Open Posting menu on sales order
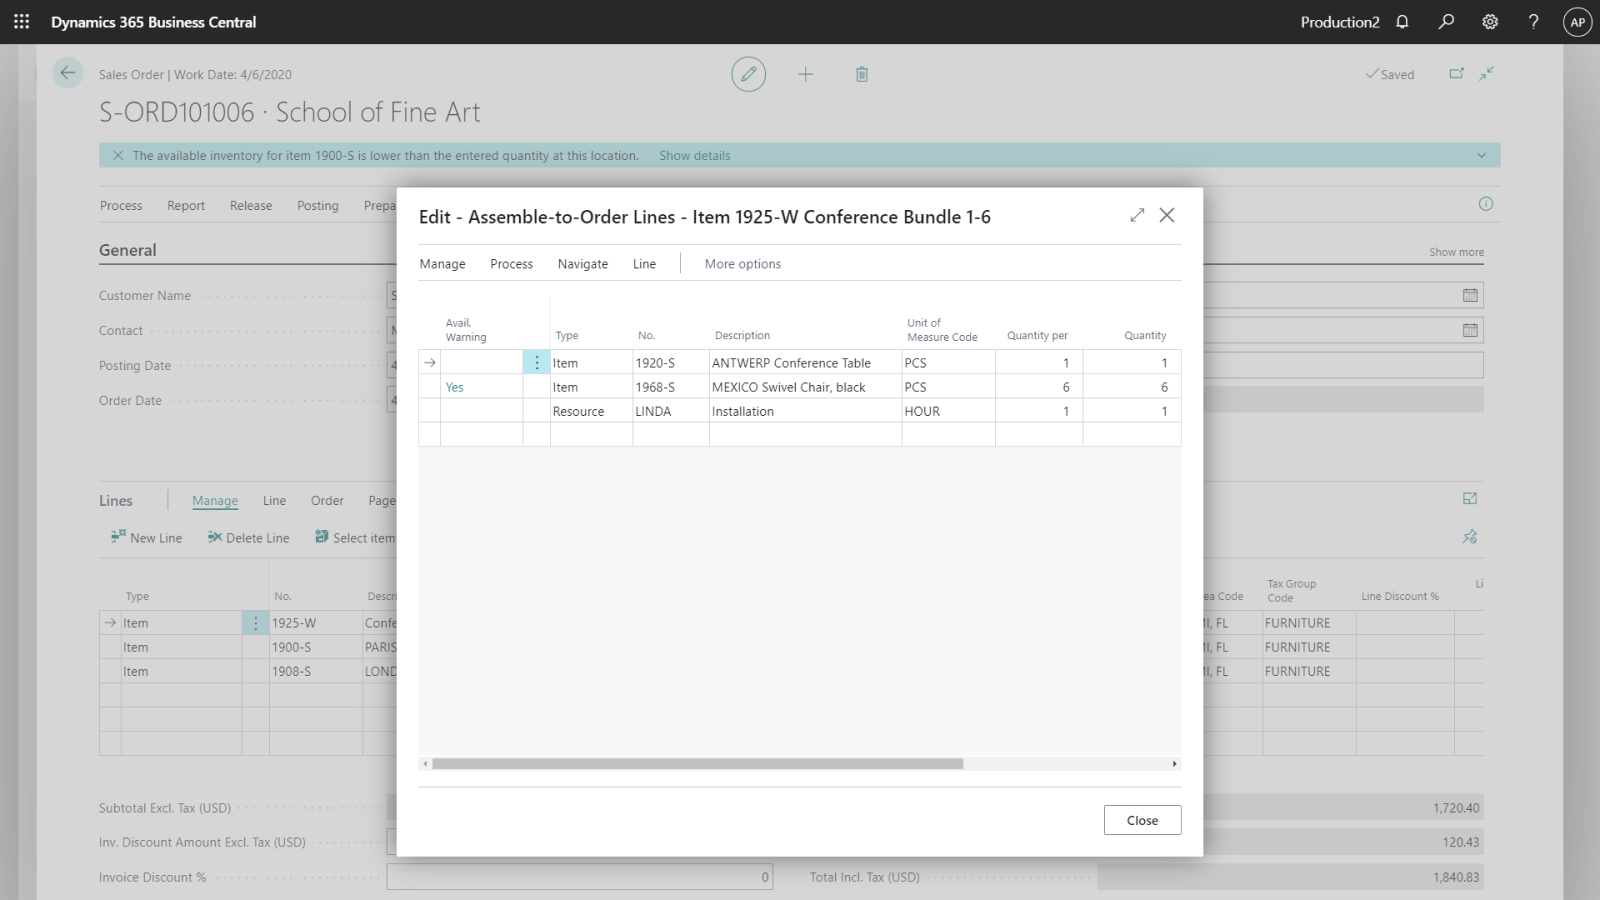 pos(318,206)
